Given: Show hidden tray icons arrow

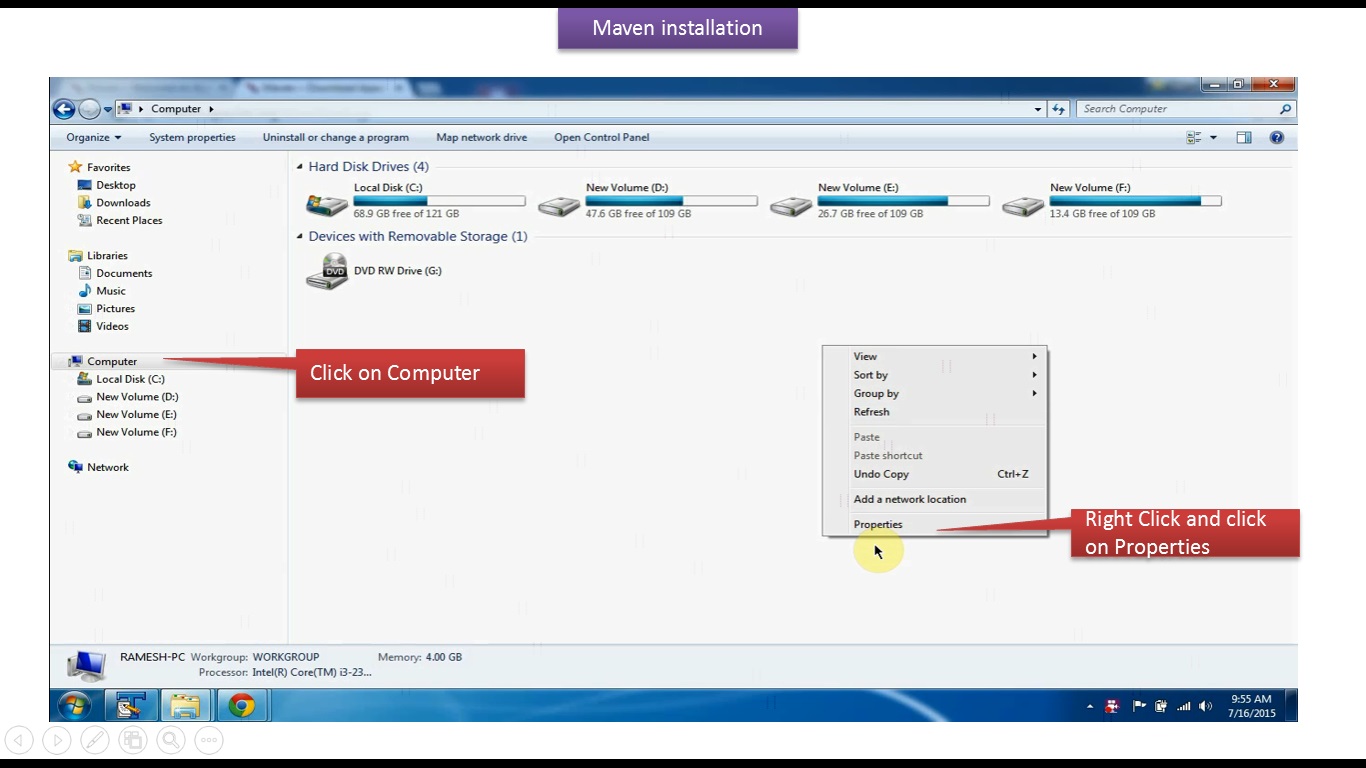Looking at the screenshot, I should click(x=1090, y=707).
